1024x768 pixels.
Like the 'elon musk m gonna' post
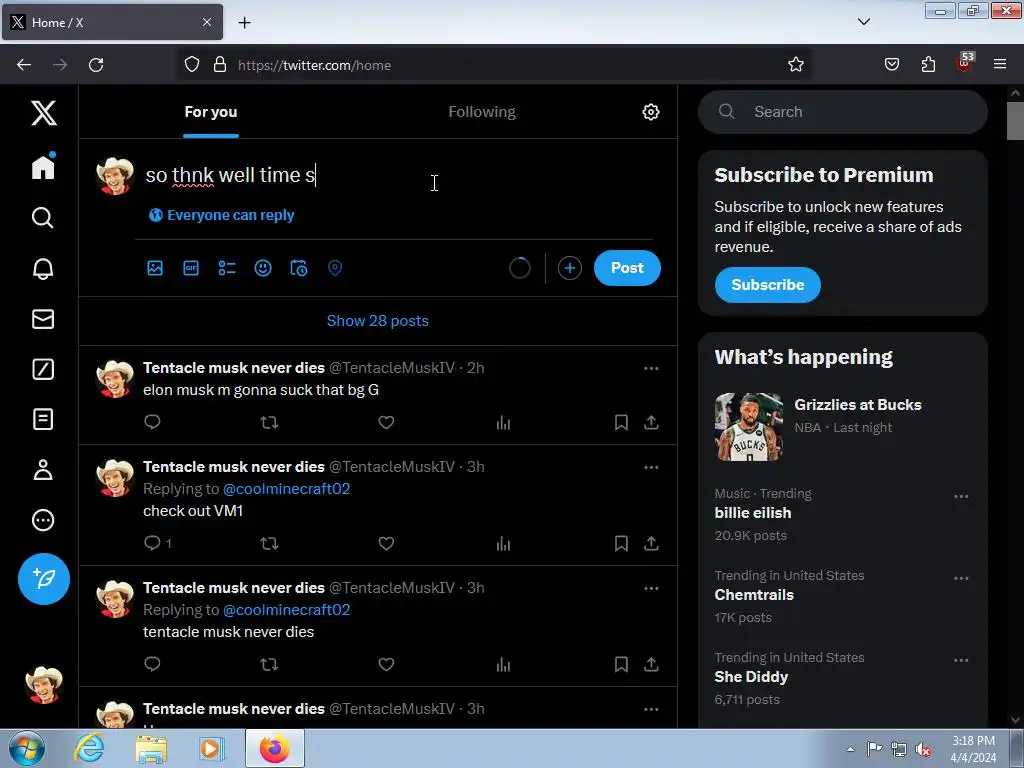pos(386,423)
